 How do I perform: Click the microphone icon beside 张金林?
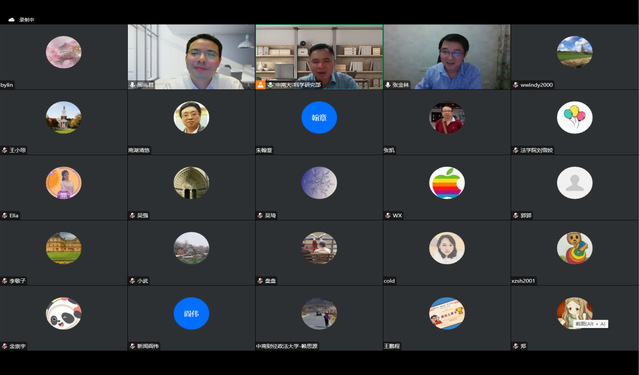coord(388,85)
